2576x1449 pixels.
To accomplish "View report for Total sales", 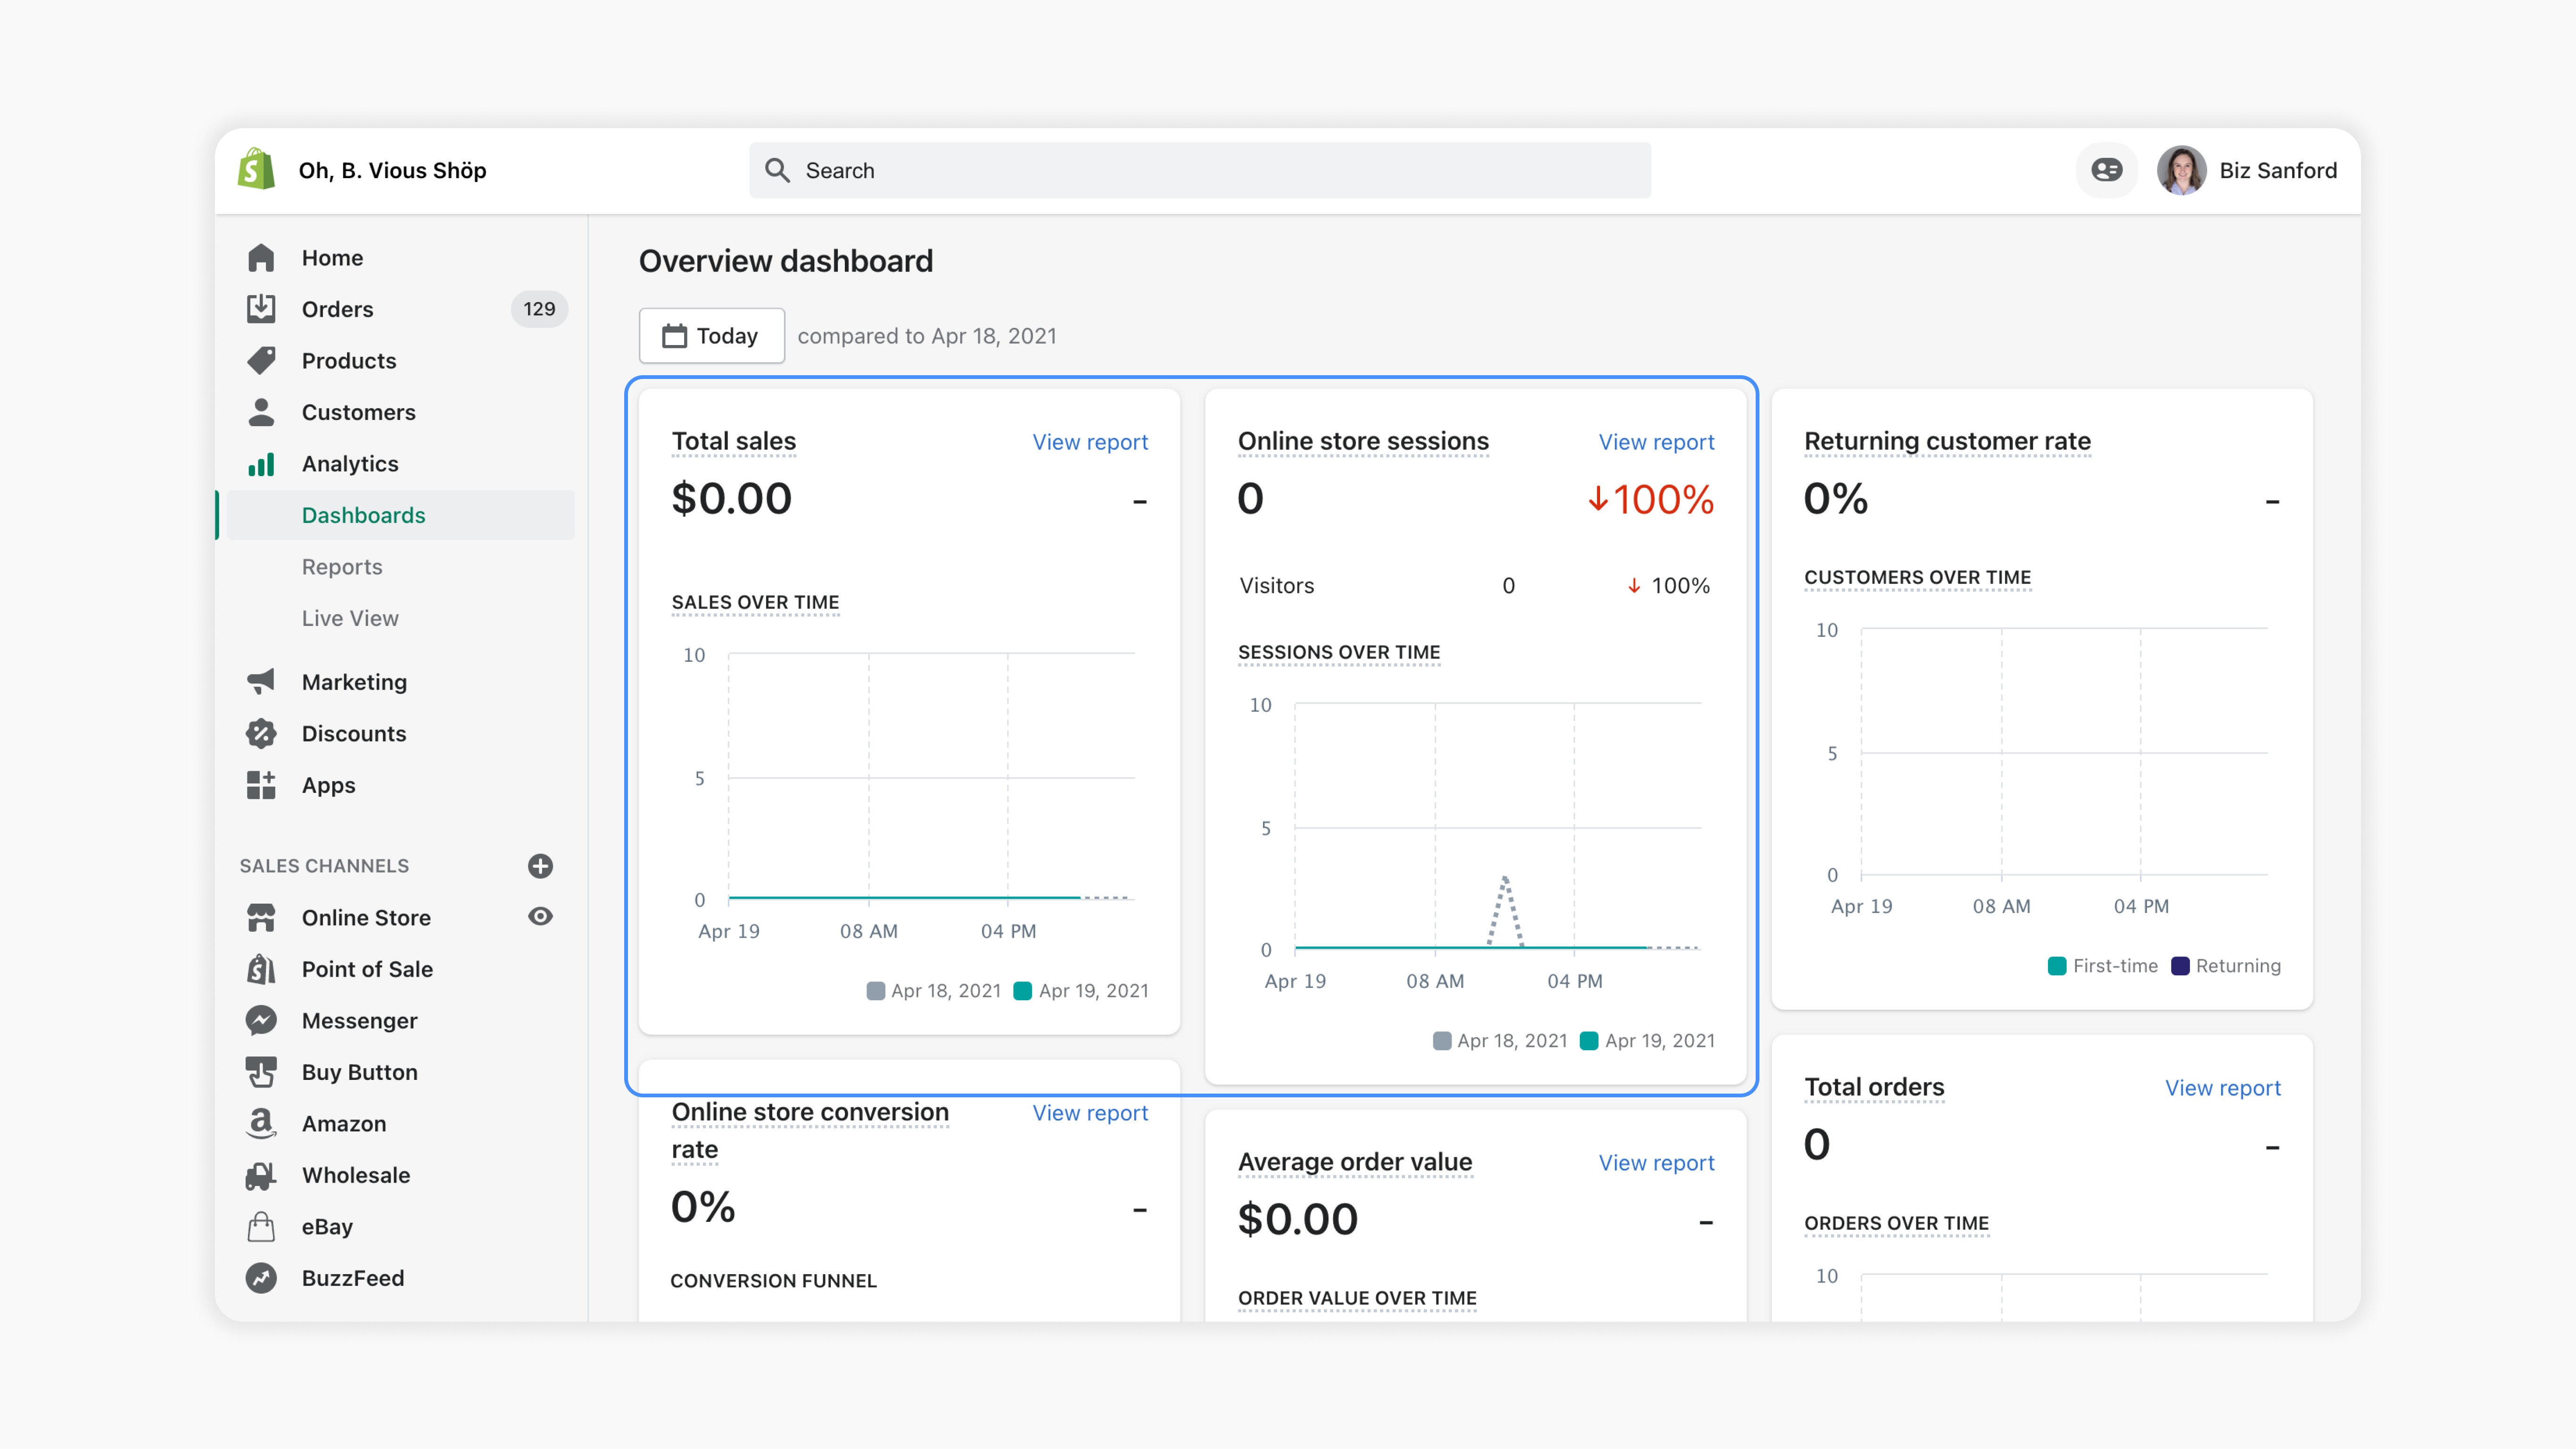I will coord(1090,442).
